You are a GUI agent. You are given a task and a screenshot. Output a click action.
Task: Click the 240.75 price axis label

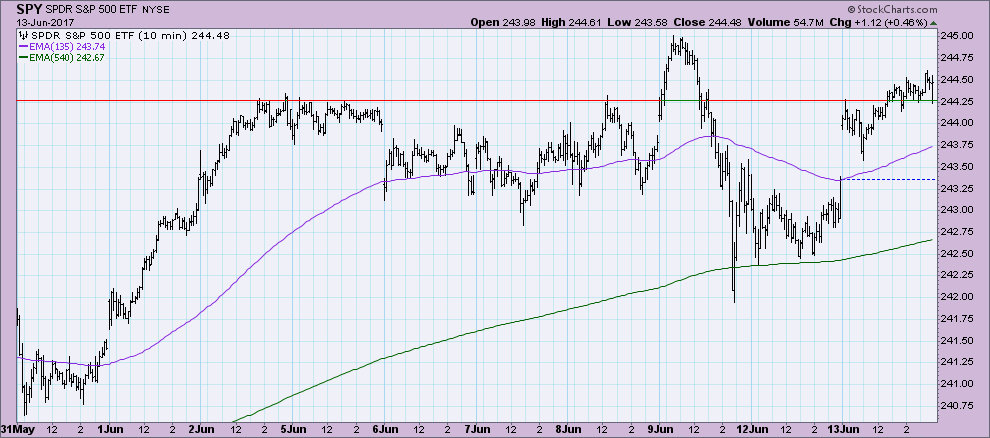point(963,406)
